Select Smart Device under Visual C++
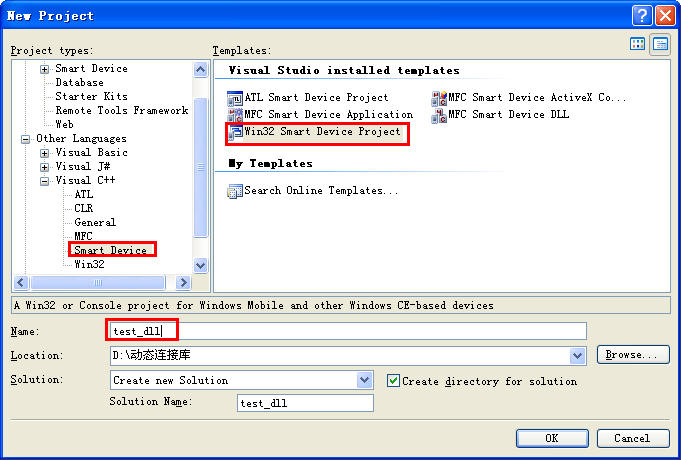681x460 pixels. [110, 250]
